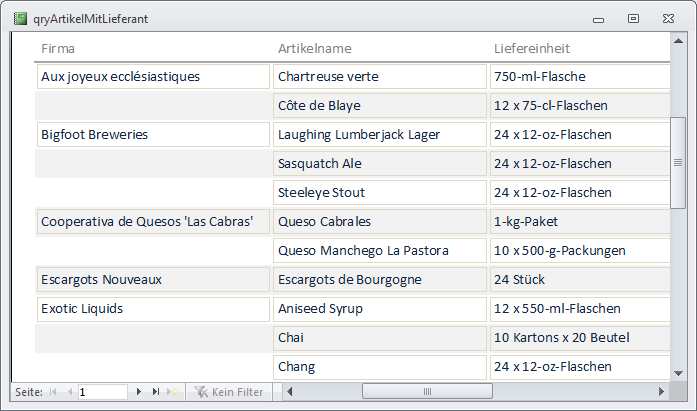The height and width of the screenshot is (411, 697).
Task: Click the page number input field
Action: (101, 392)
